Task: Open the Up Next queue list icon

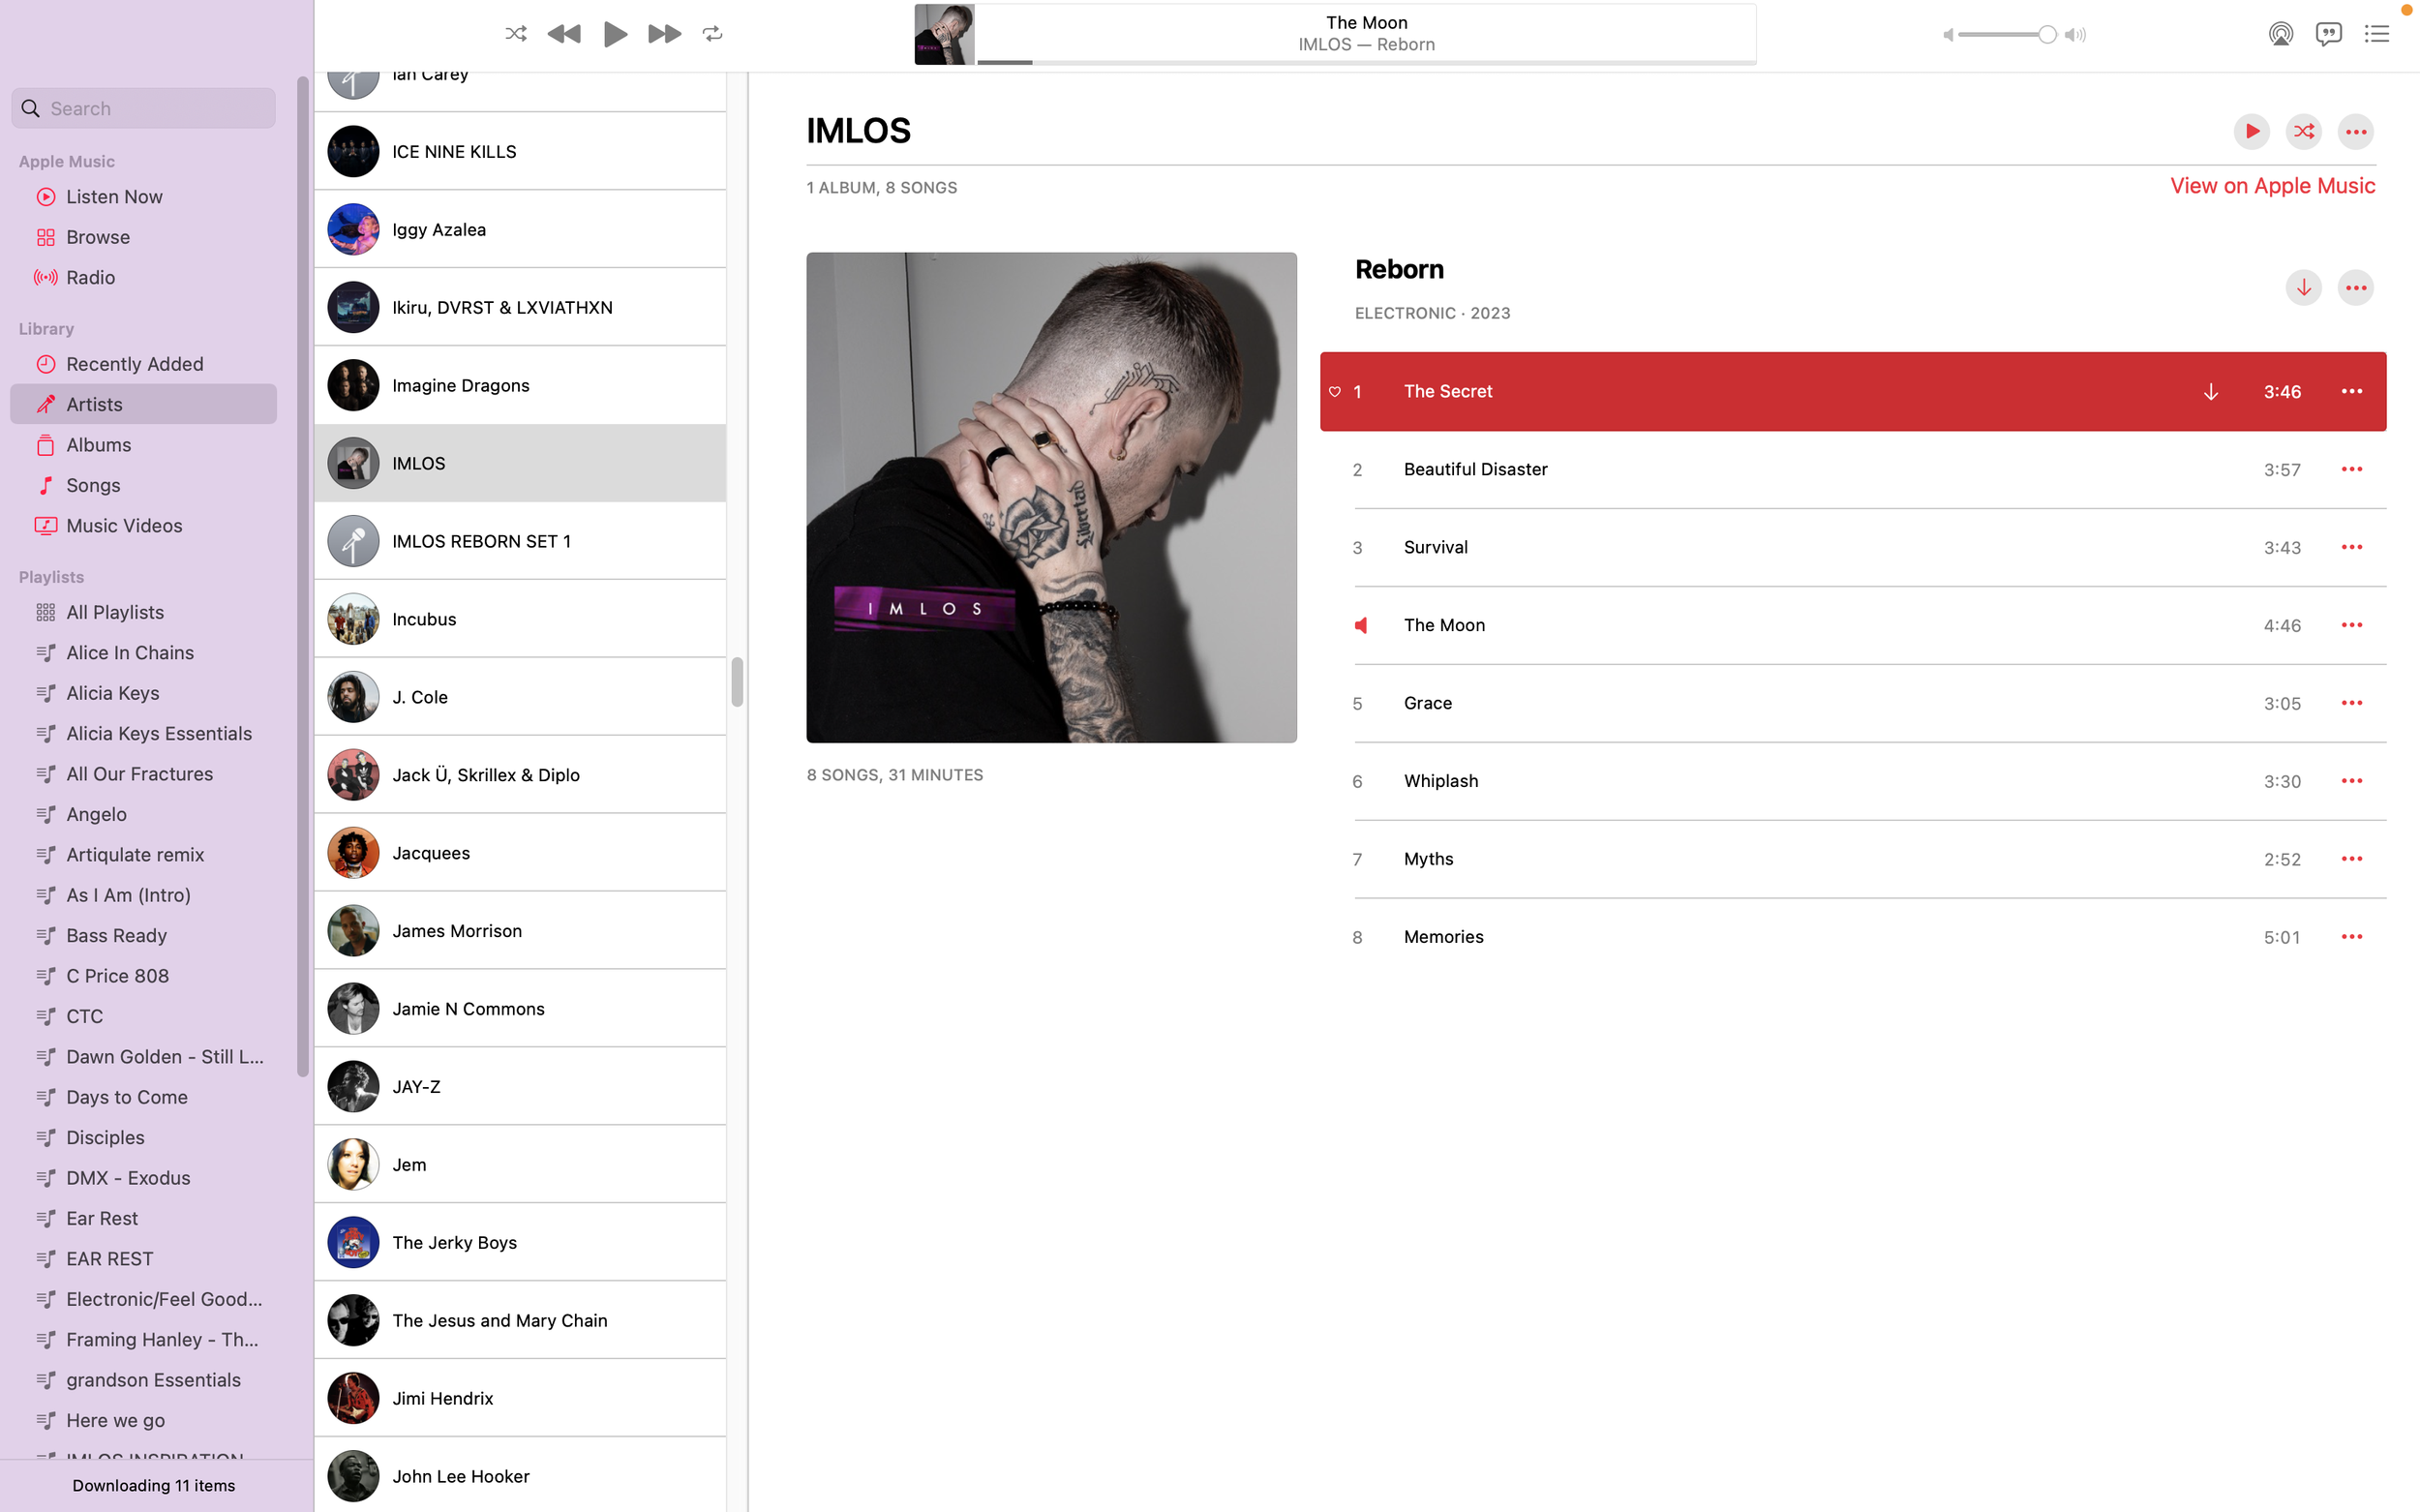Action: click(2376, 34)
